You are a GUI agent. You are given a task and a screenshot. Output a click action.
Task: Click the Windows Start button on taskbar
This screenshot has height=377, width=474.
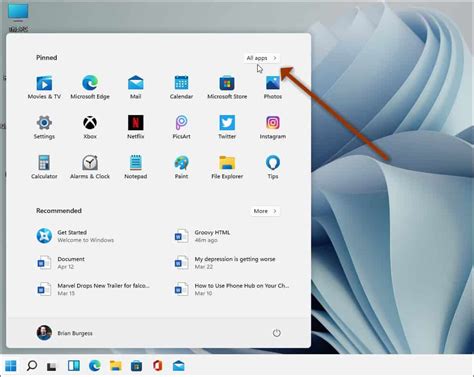[x=11, y=366]
